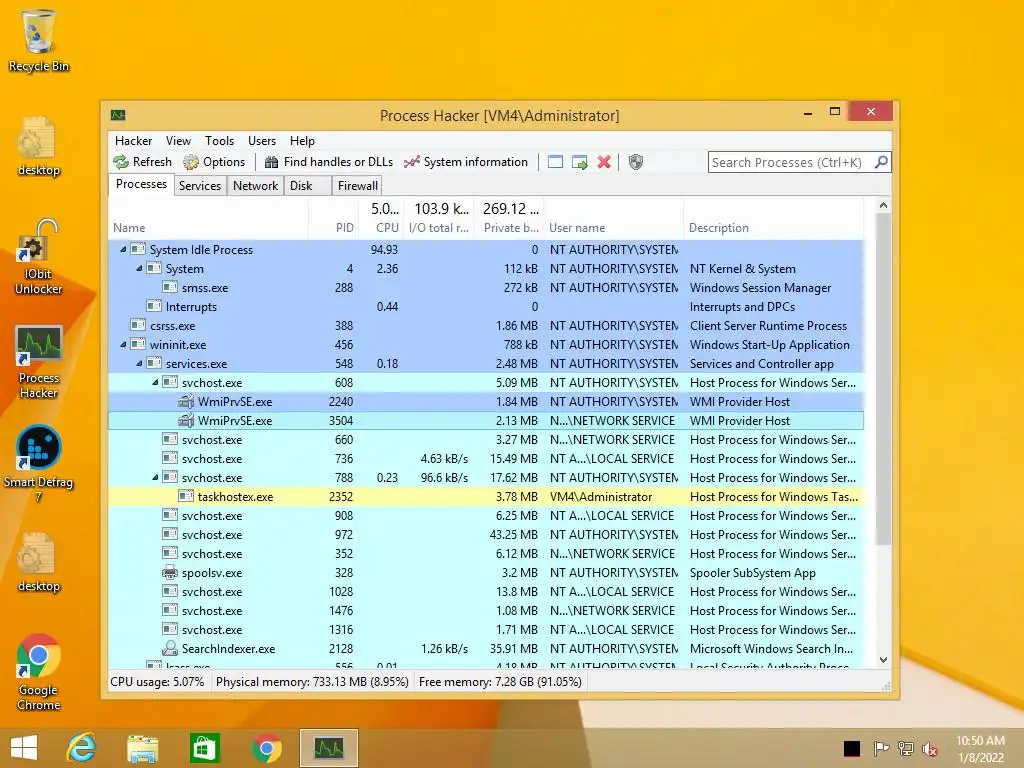Image resolution: width=1024 pixels, height=768 pixels.
Task: Click the taskhostex.exe process icon
Action: (186, 496)
